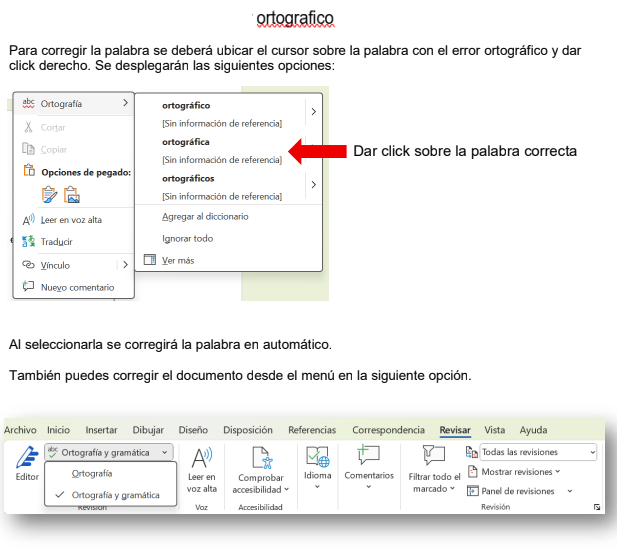Click Copiar label in context menu
This screenshot has width=617, height=559.
tap(54, 149)
